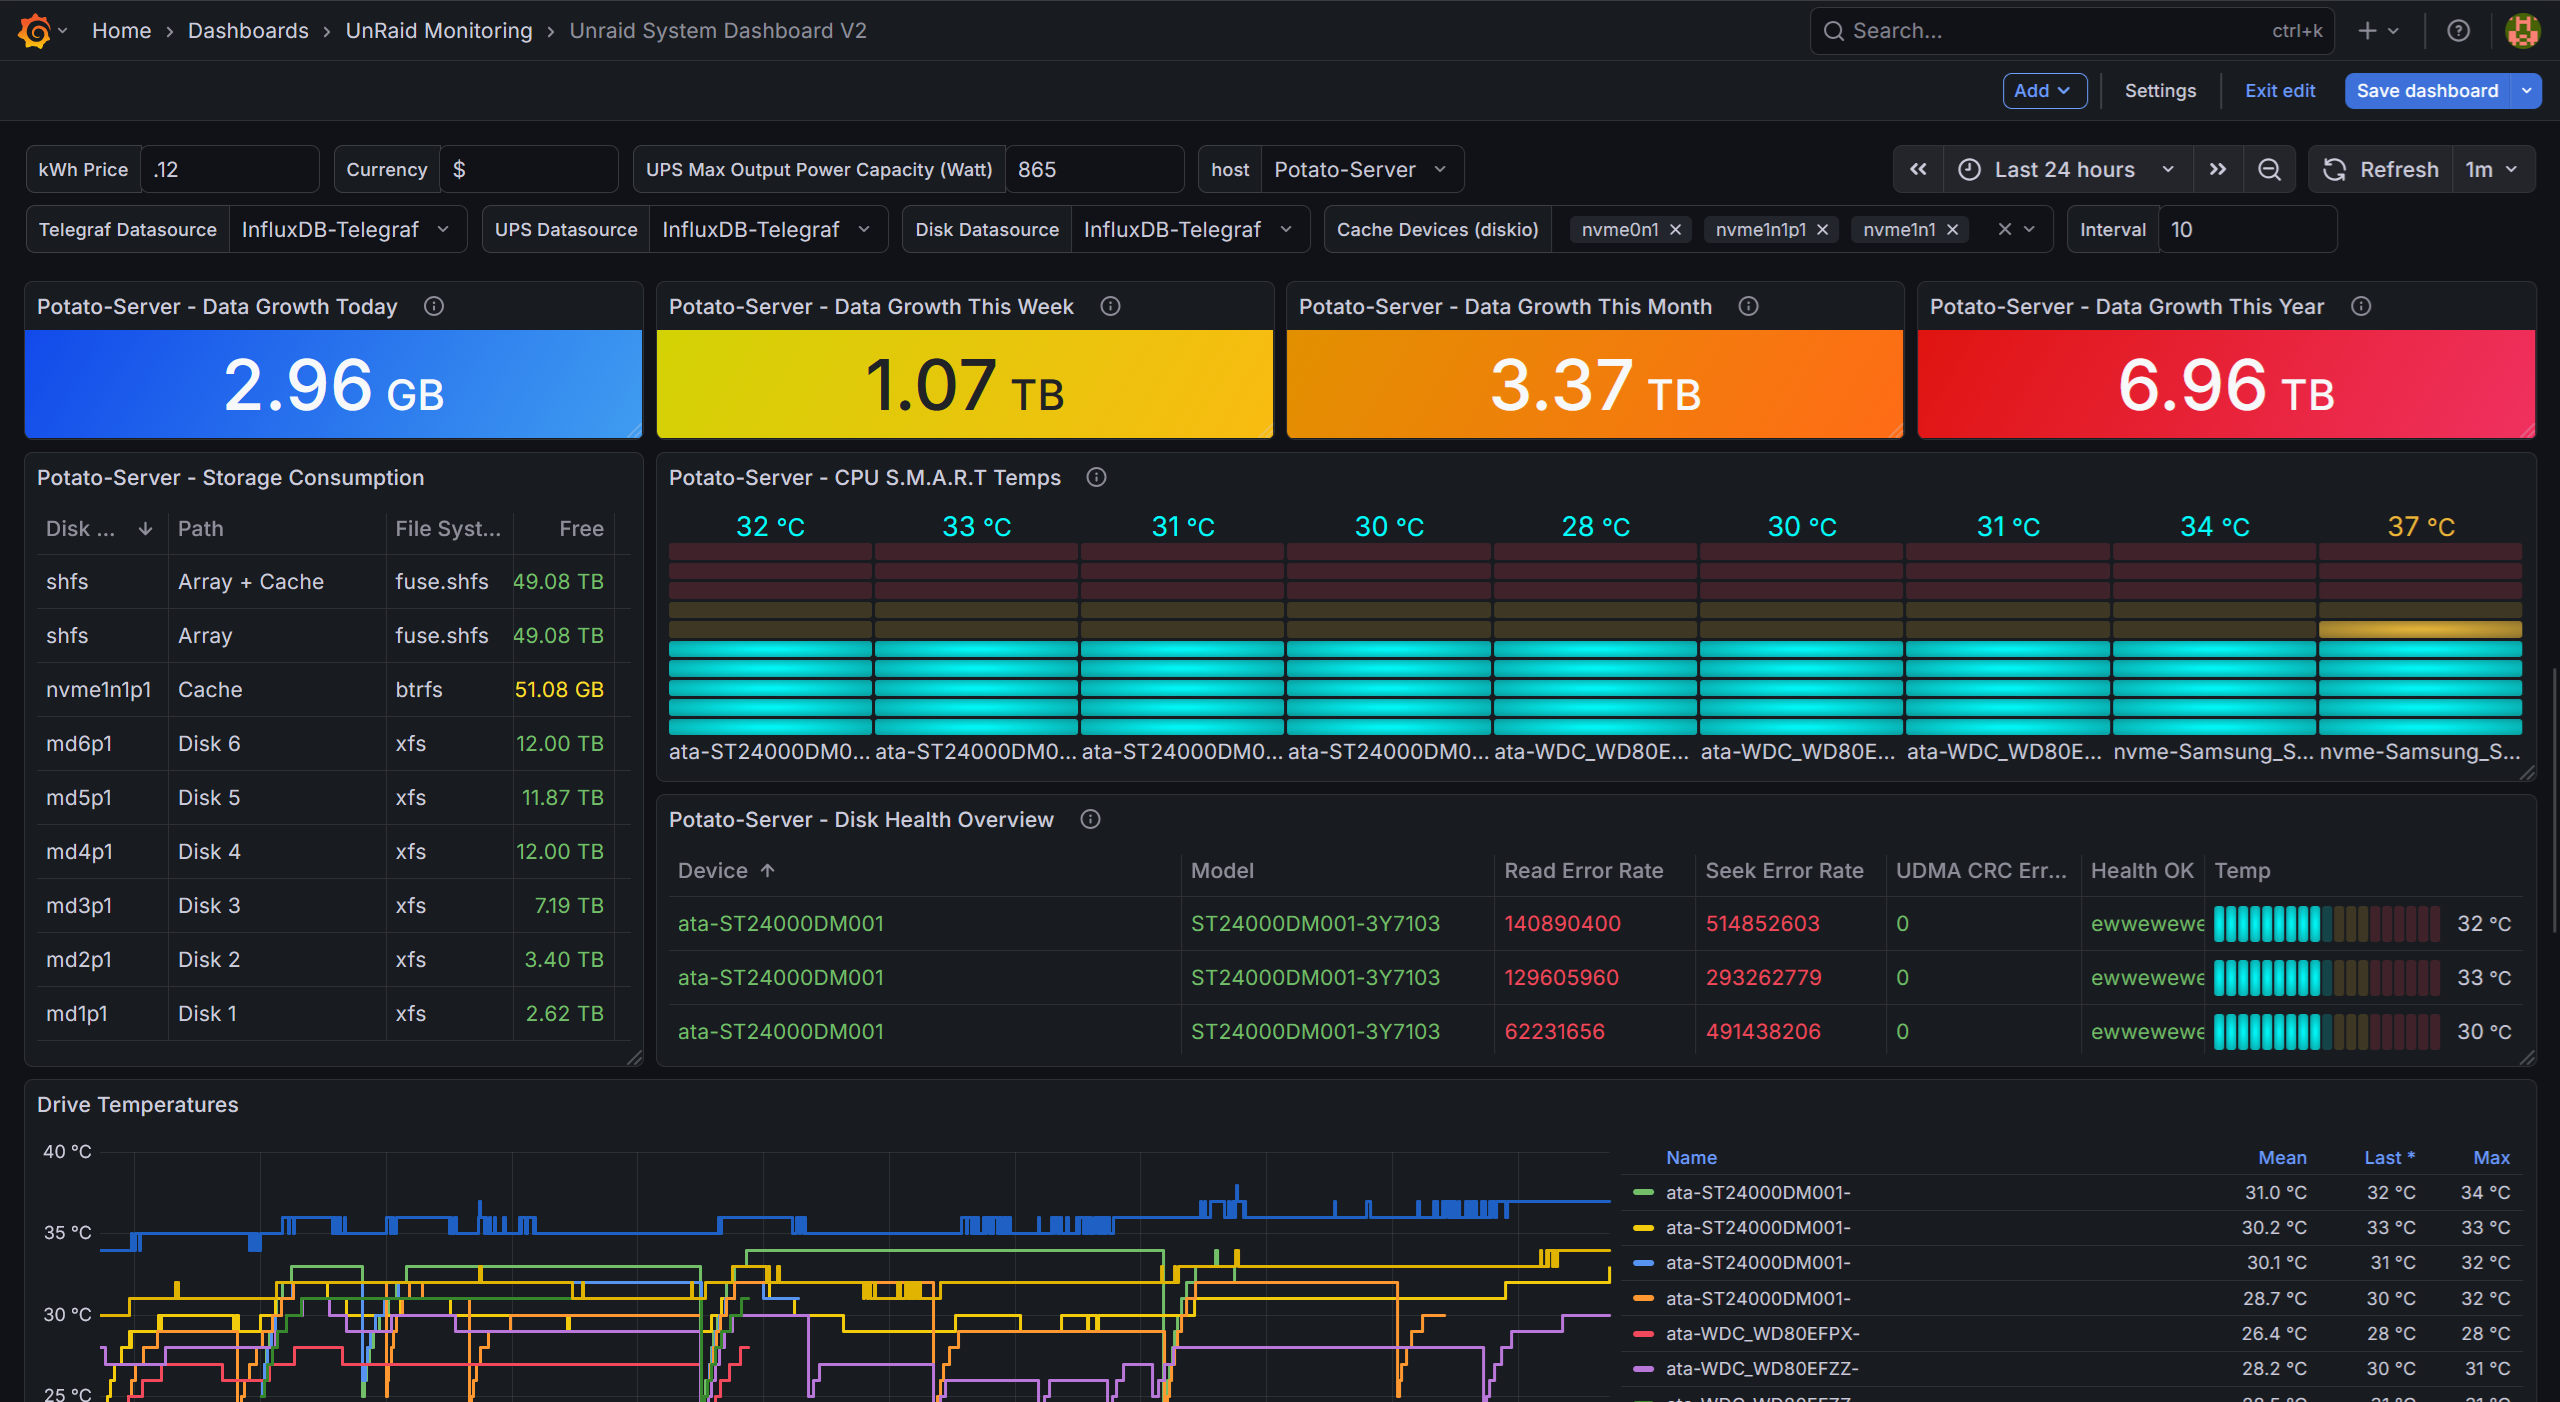Edit the Currency field
Image resolution: width=2560 pixels, height=1402 pixels.
(x=529, y=170)
